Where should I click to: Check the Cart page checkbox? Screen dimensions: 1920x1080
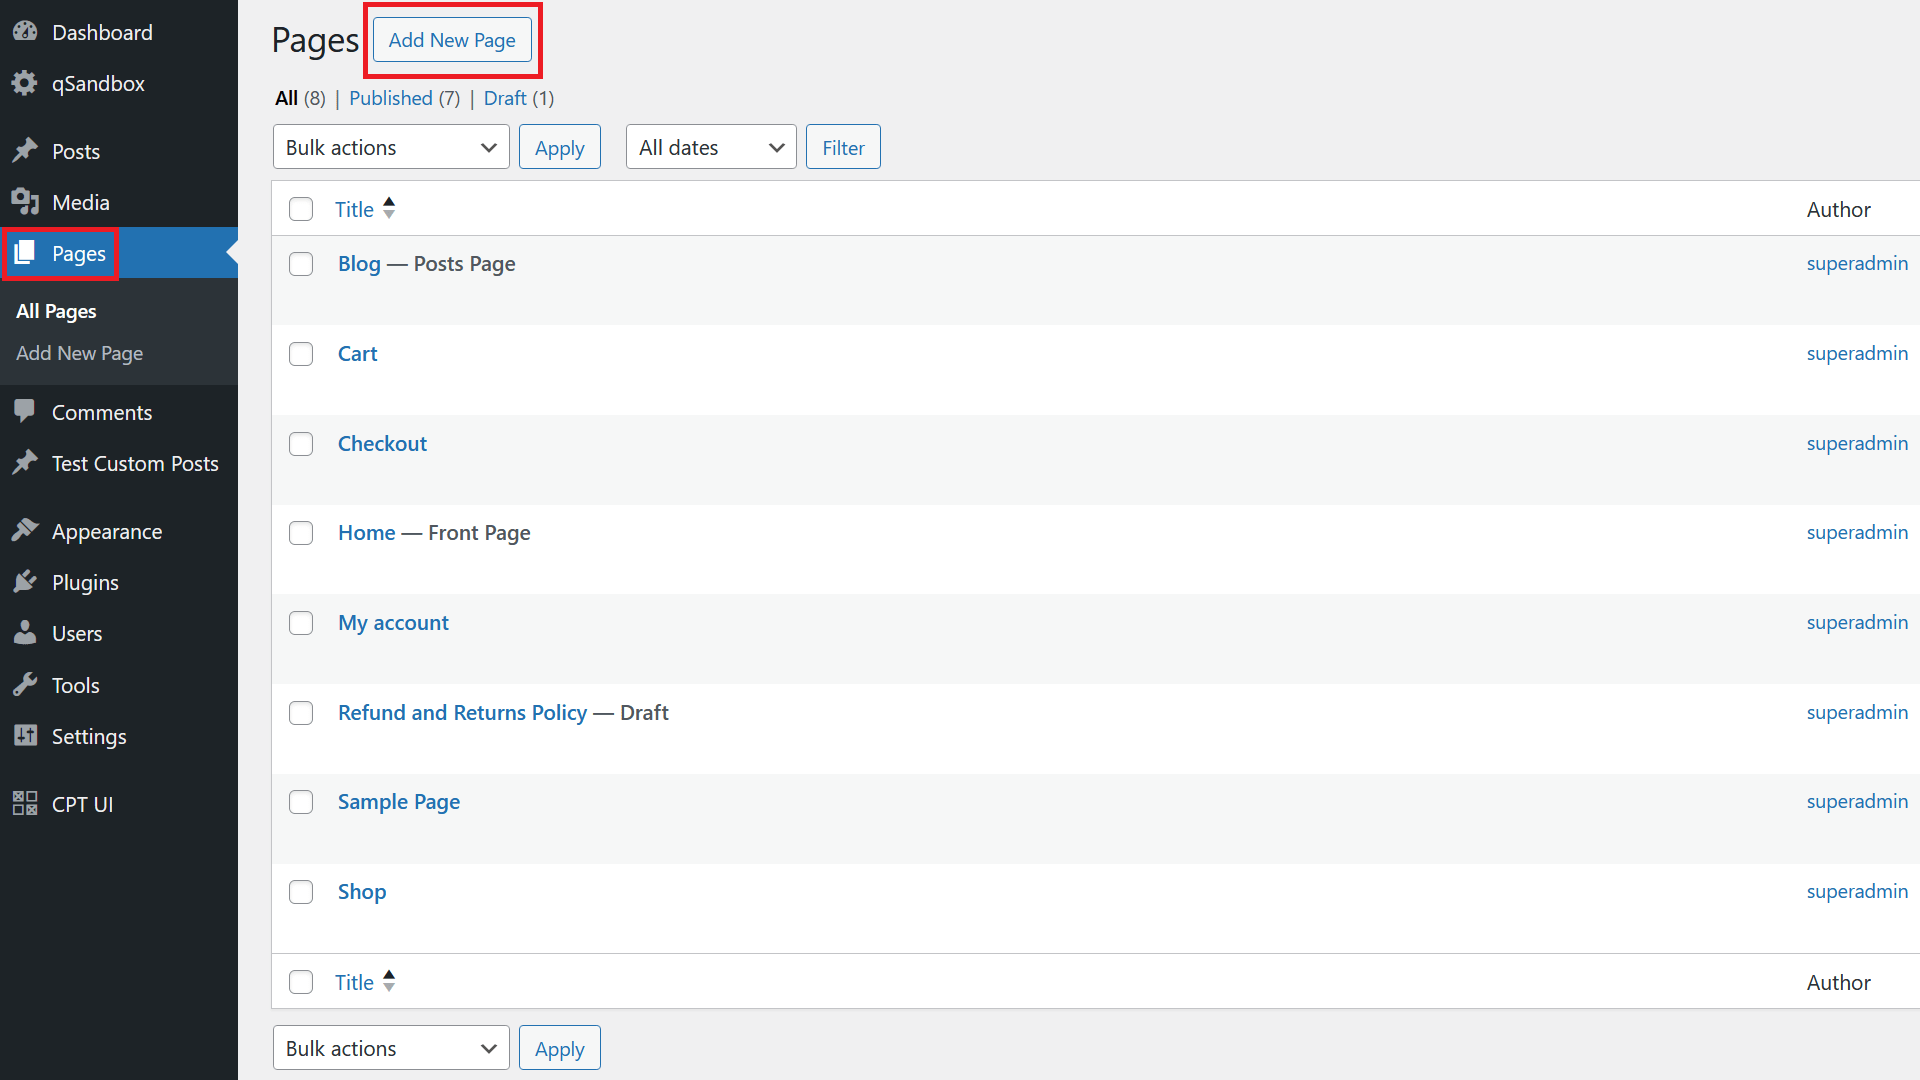pos(301,354)
